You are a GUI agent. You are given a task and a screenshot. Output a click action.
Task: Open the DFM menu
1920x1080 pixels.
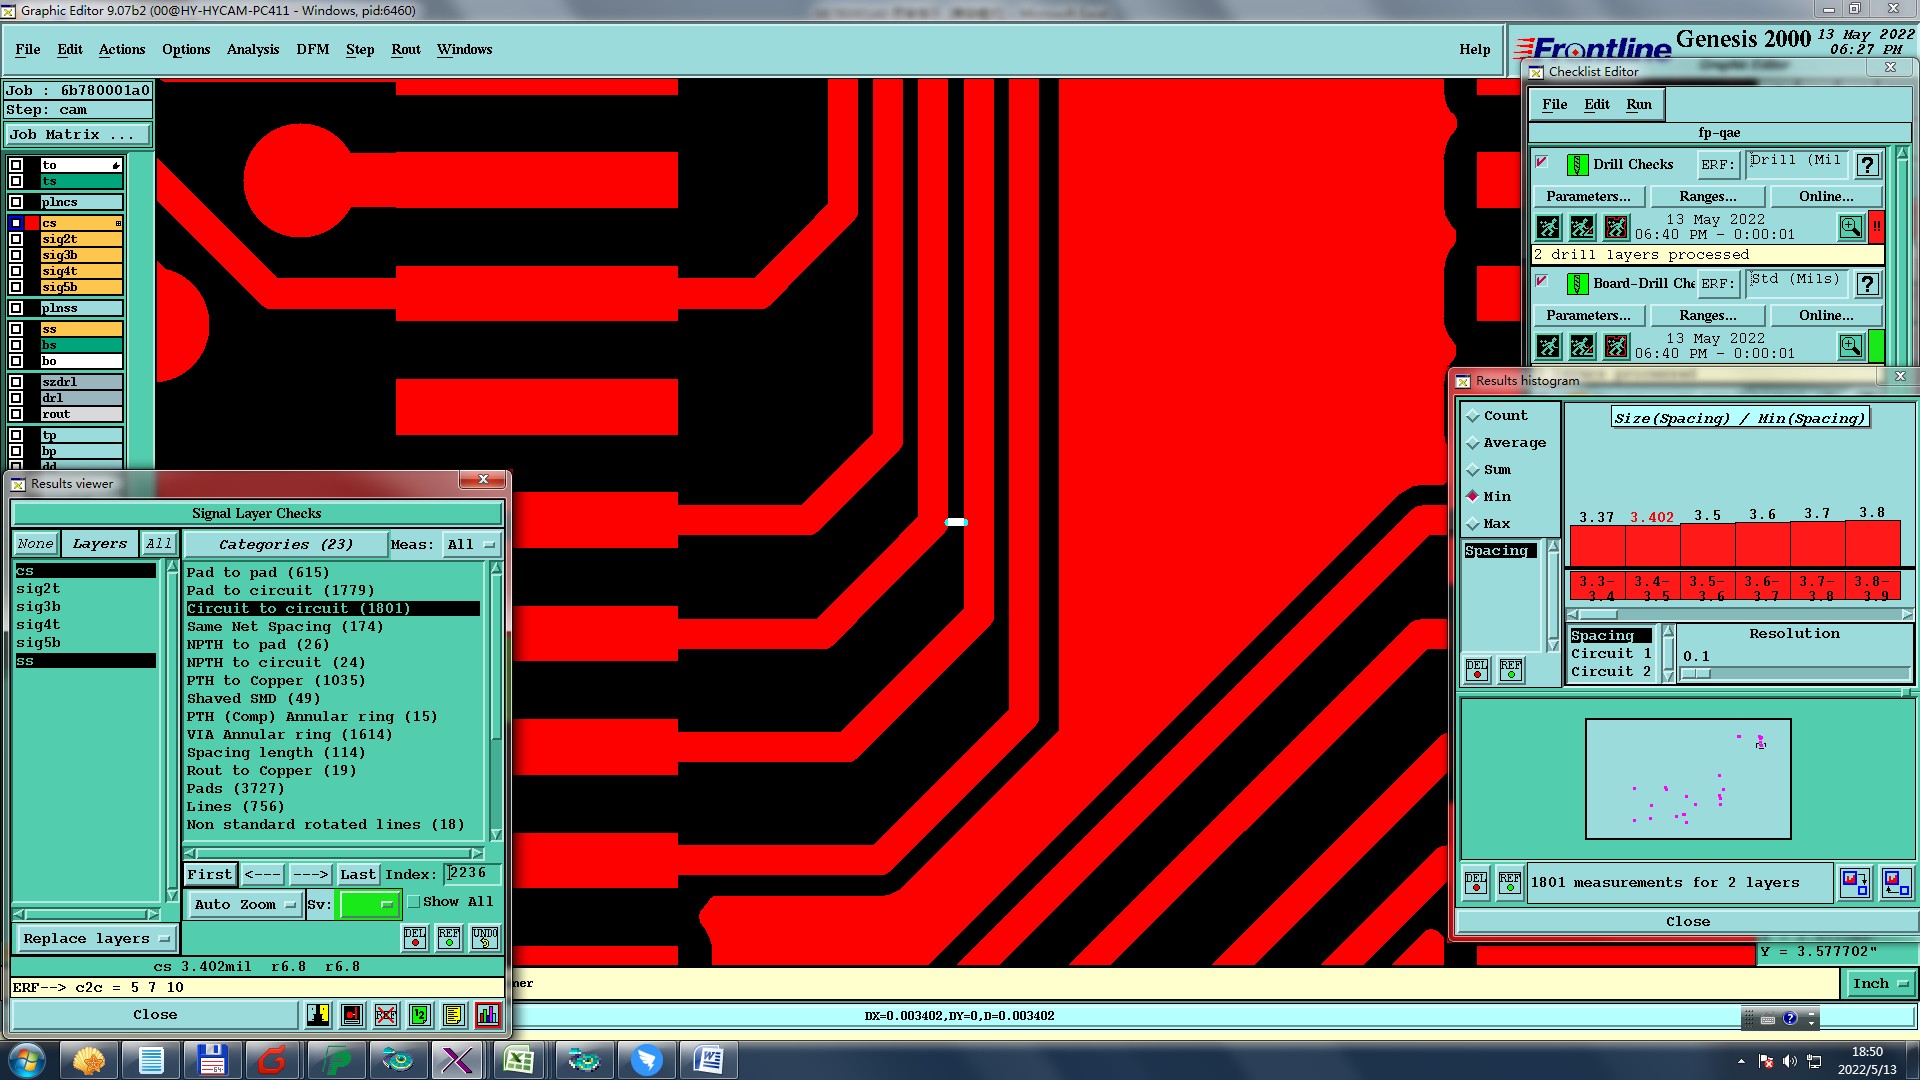(x=312, y=49)
